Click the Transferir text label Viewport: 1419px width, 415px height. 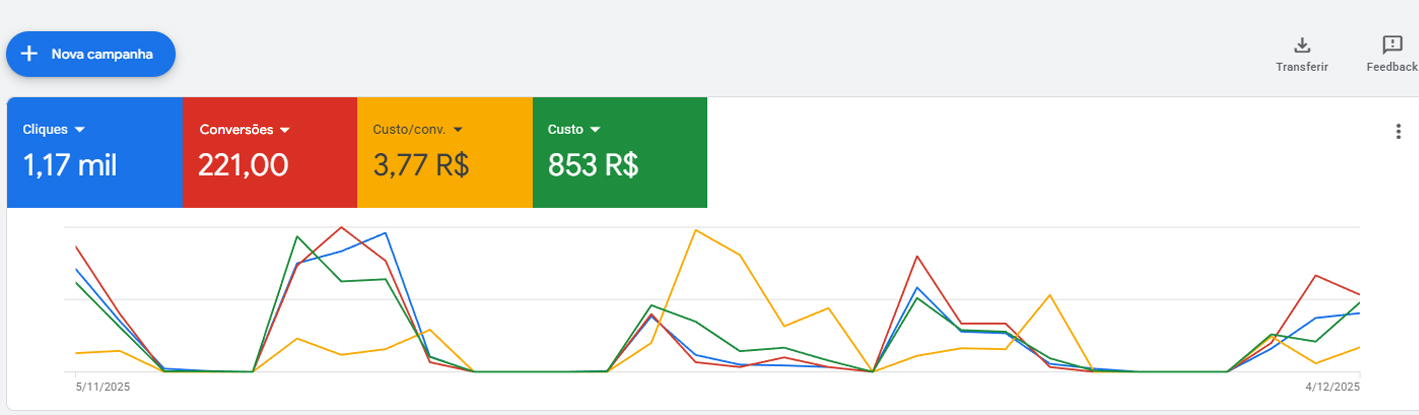coord(1301,67)
